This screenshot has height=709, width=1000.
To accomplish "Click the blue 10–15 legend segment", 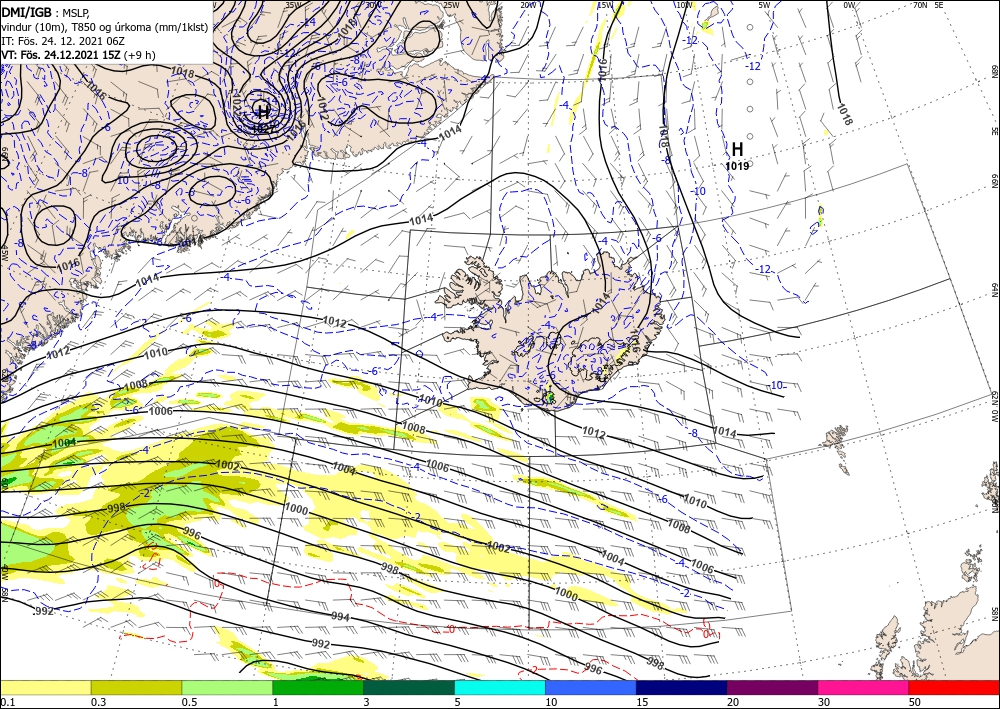I will [x=591, y=687].
